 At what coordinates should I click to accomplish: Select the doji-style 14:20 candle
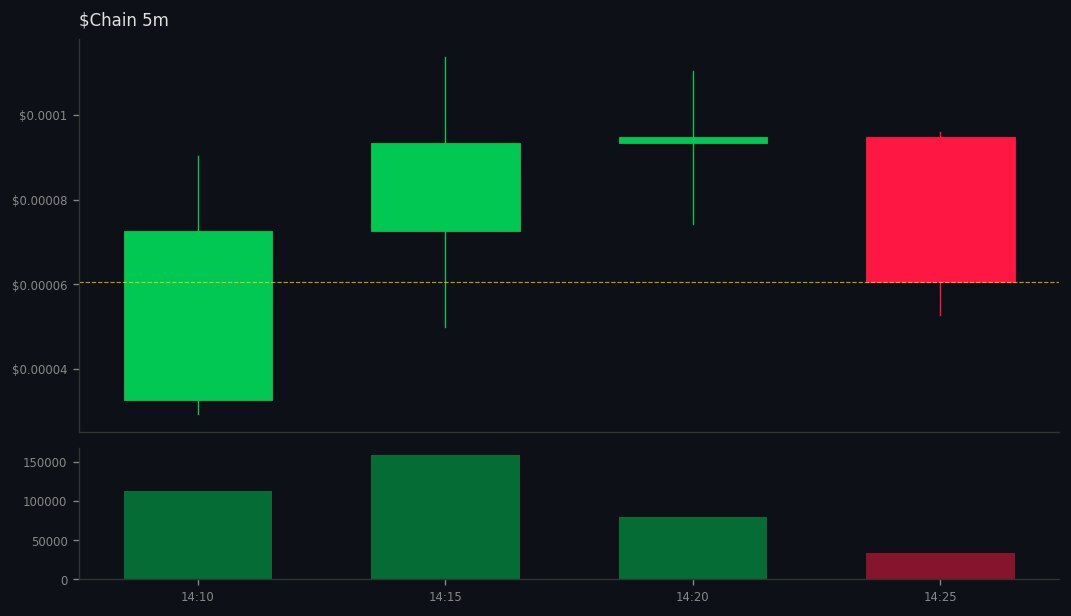tap(692, 140)
